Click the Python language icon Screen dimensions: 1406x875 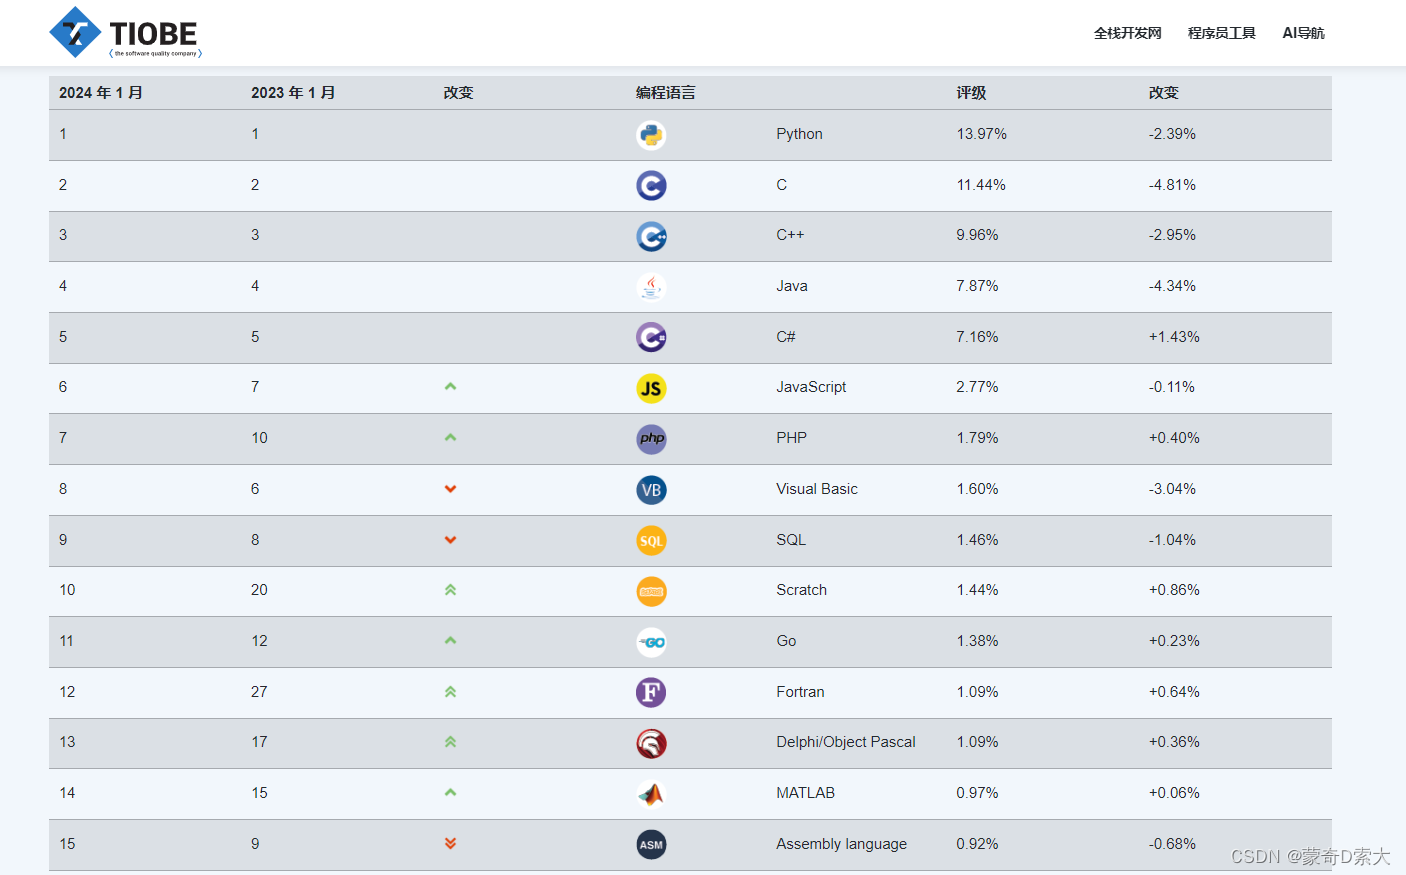651,135
